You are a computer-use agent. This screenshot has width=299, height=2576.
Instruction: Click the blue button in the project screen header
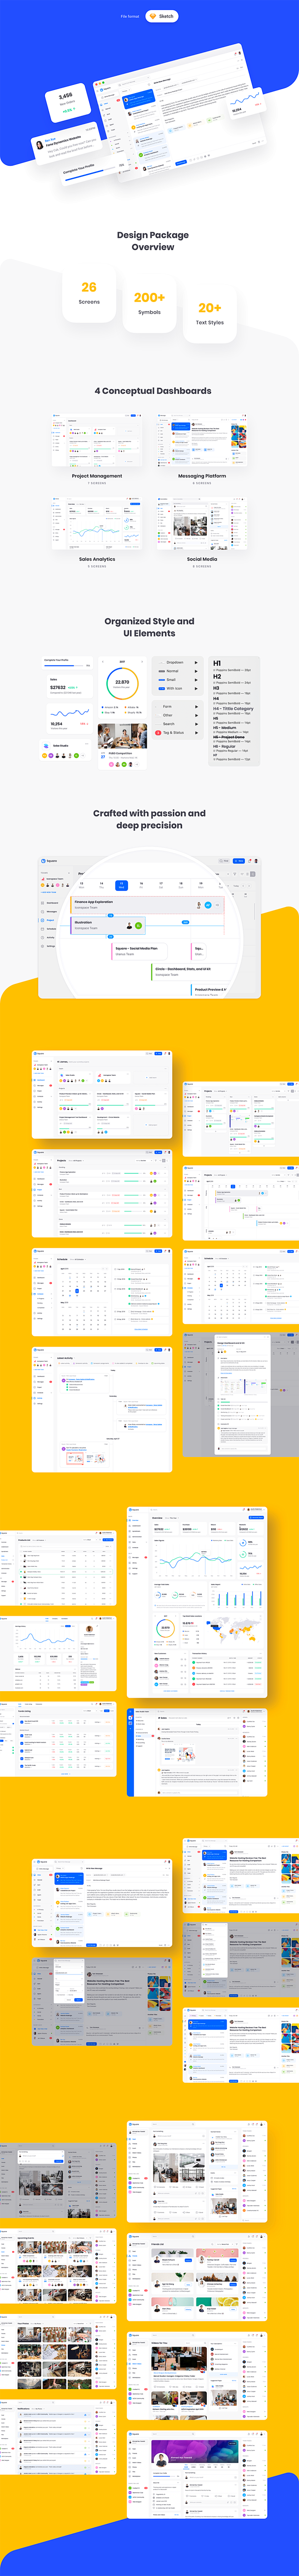(x=239, y=861)
